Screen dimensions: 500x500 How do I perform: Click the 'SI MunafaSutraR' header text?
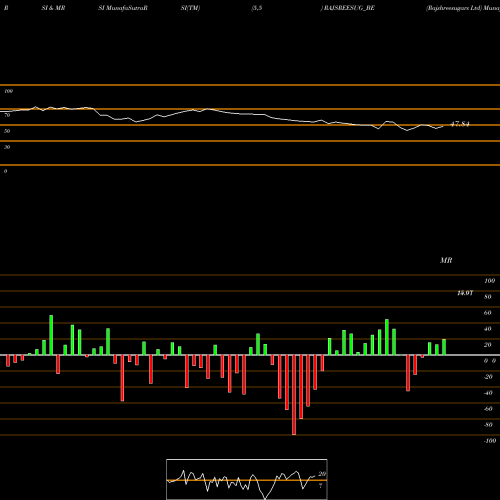pos(123,8)
